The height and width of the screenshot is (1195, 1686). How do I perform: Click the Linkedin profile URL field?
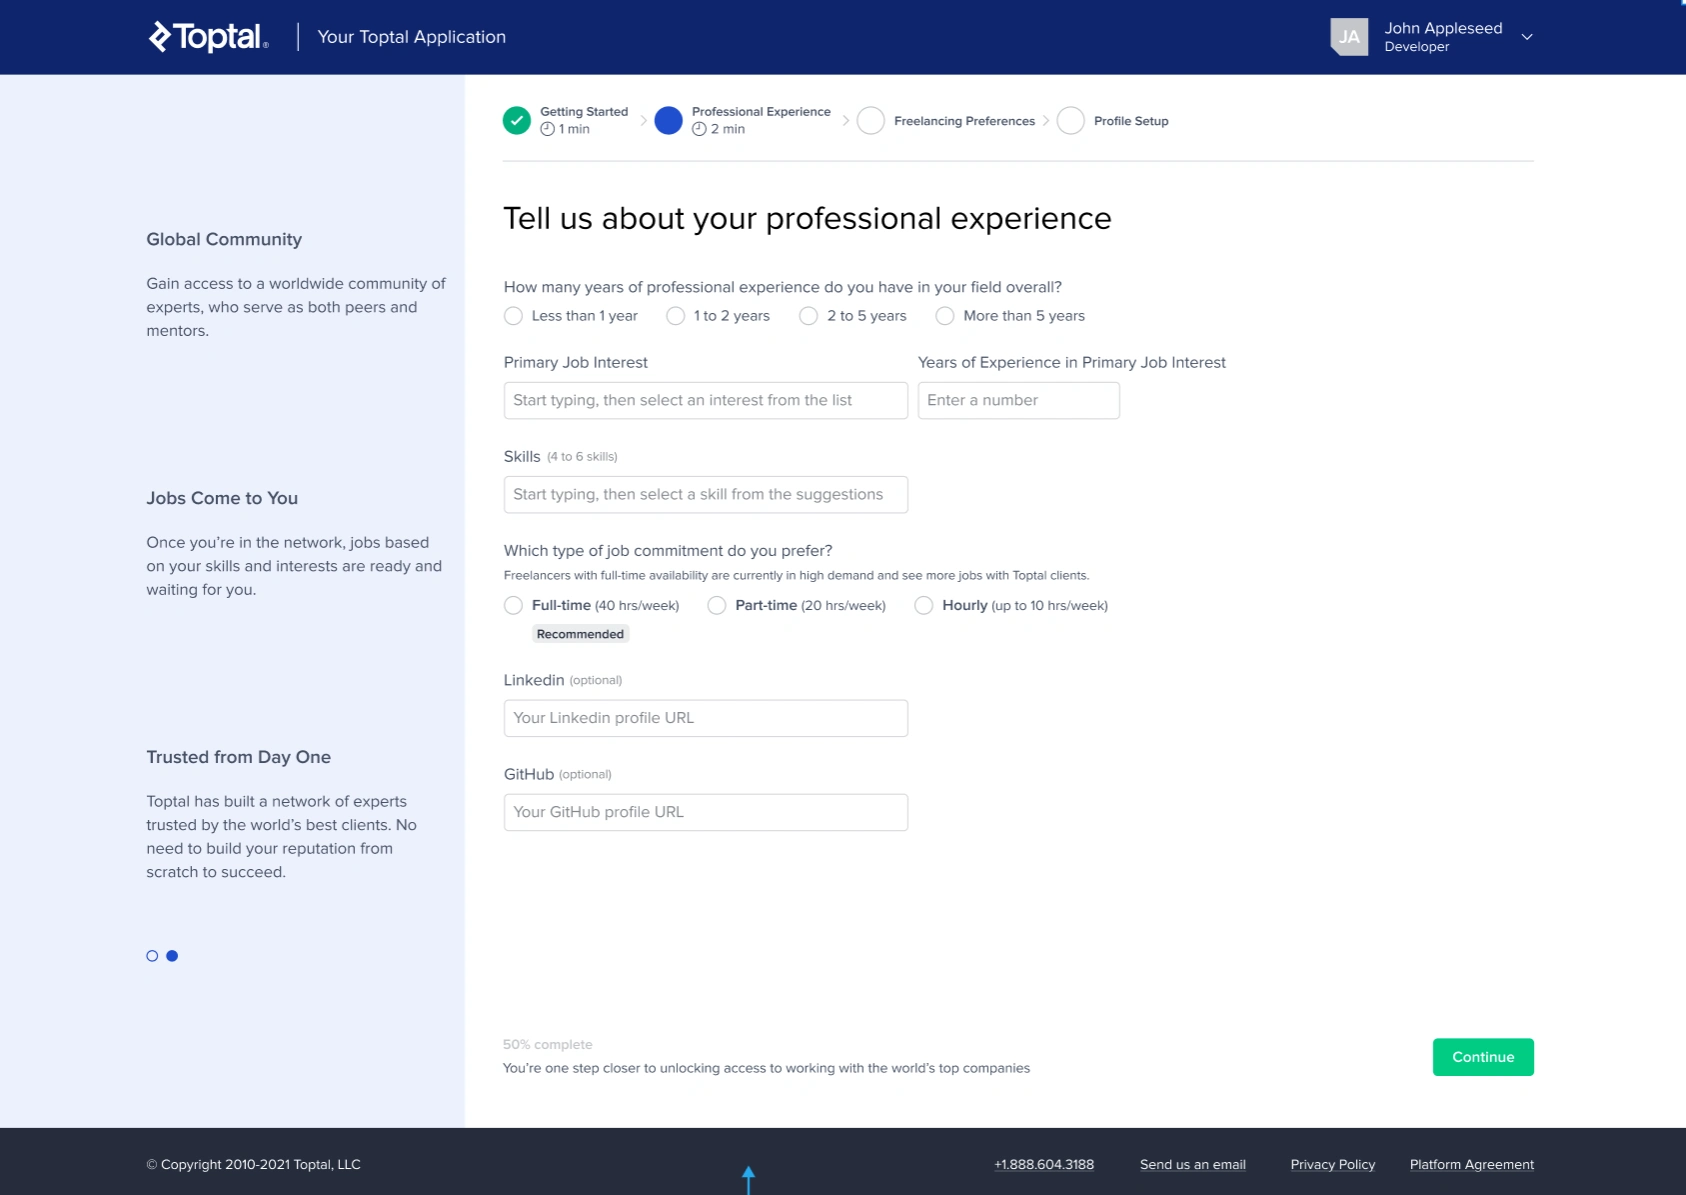705,718
